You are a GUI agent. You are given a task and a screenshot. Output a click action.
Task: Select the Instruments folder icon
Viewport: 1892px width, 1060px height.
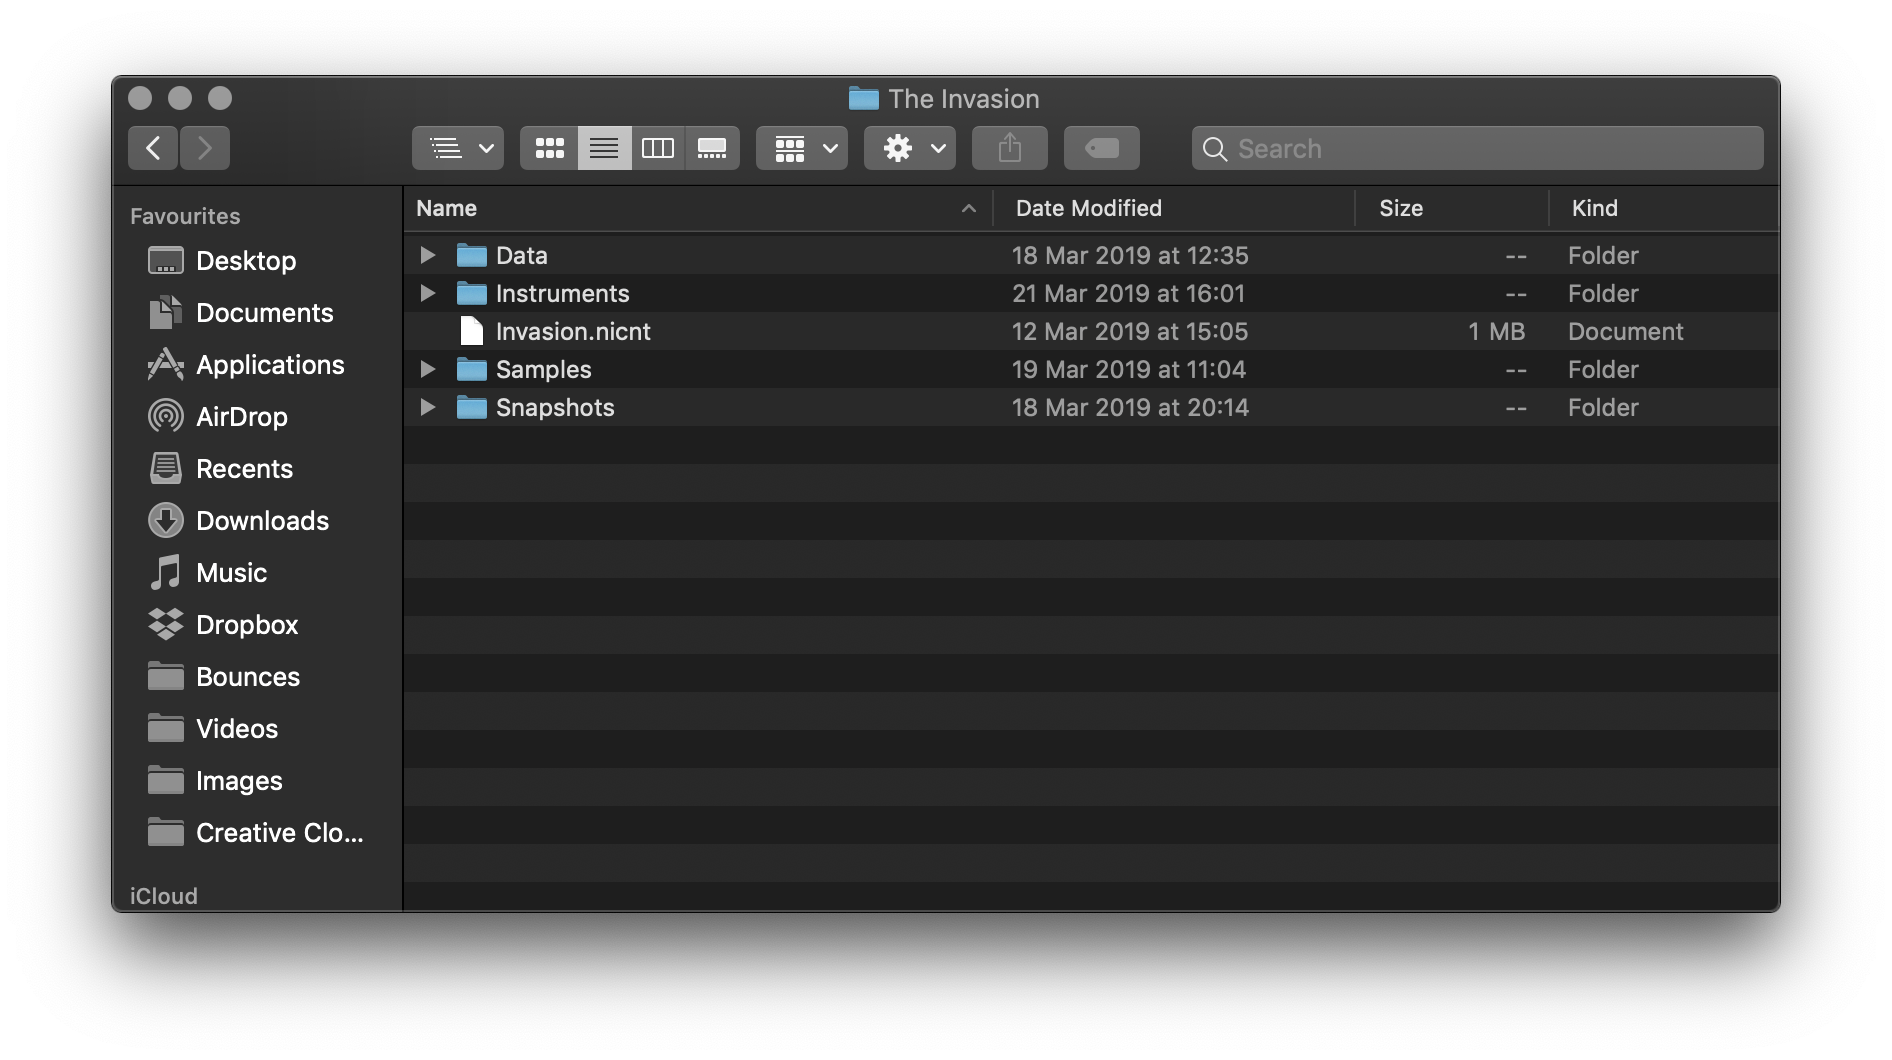tap(471, 293)
